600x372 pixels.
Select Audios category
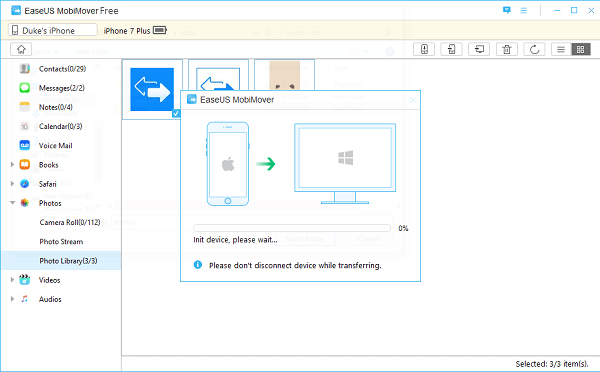pyautogui.click(x=50, y=299)
